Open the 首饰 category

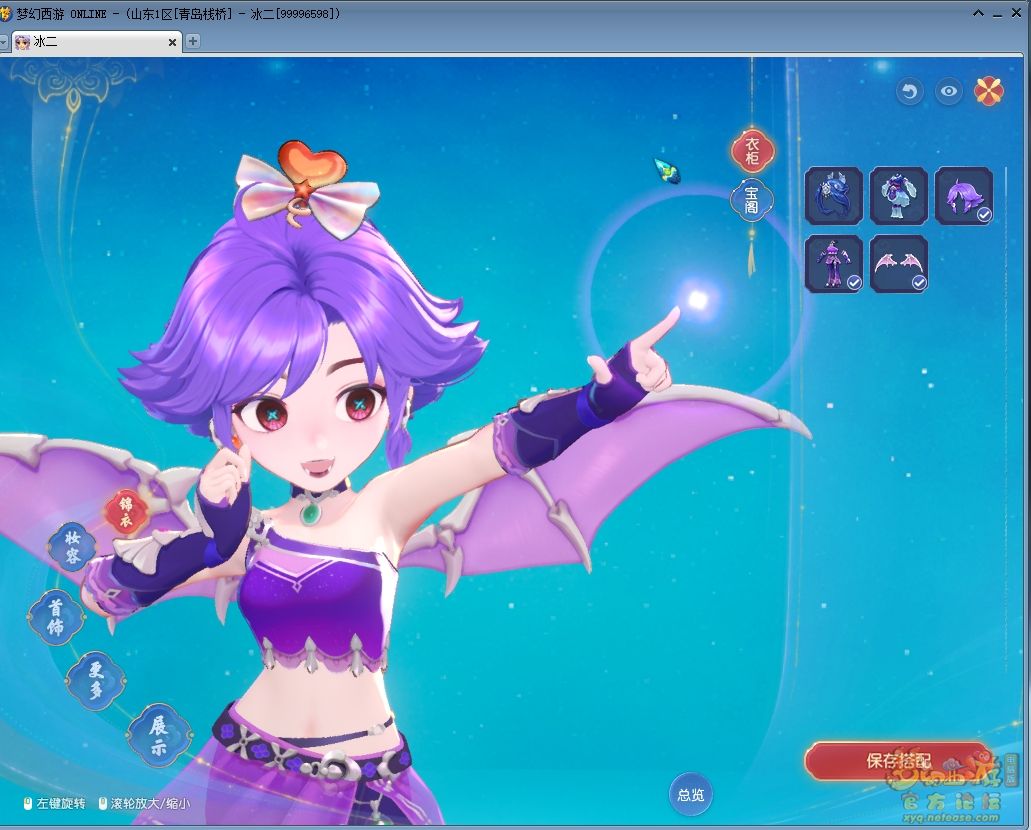56,617
